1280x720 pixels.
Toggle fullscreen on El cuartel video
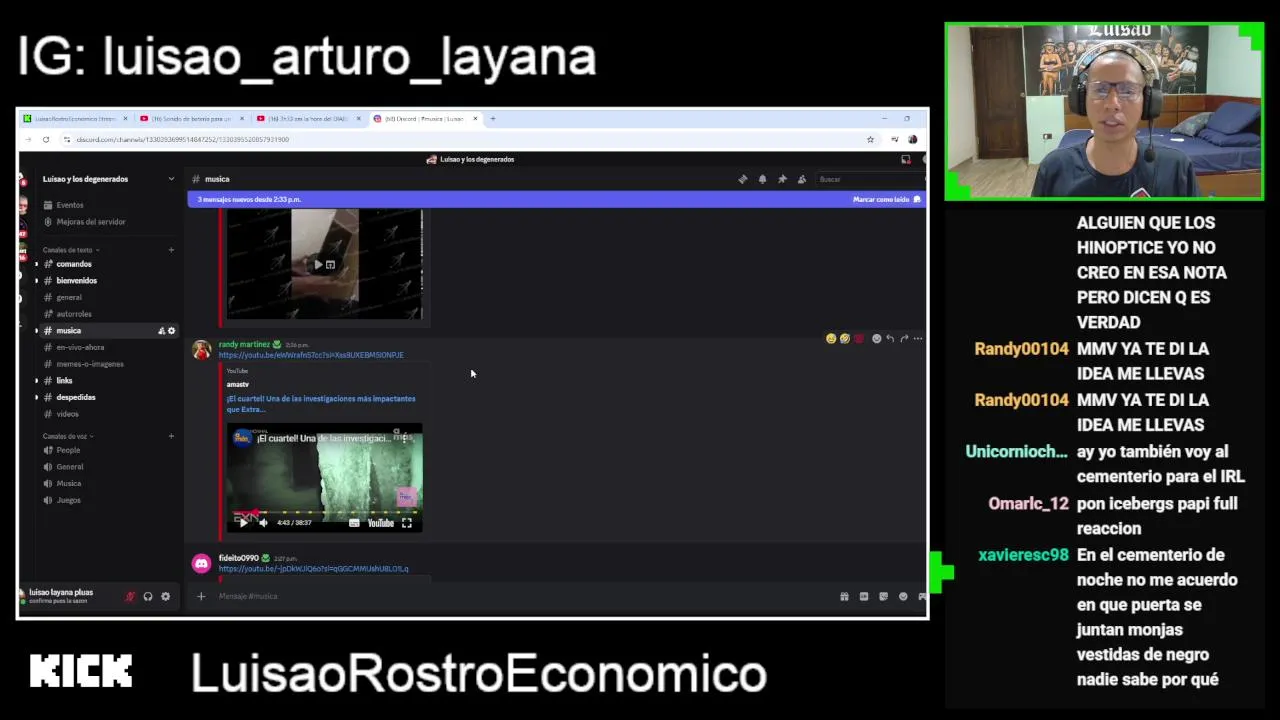point(407,522)
